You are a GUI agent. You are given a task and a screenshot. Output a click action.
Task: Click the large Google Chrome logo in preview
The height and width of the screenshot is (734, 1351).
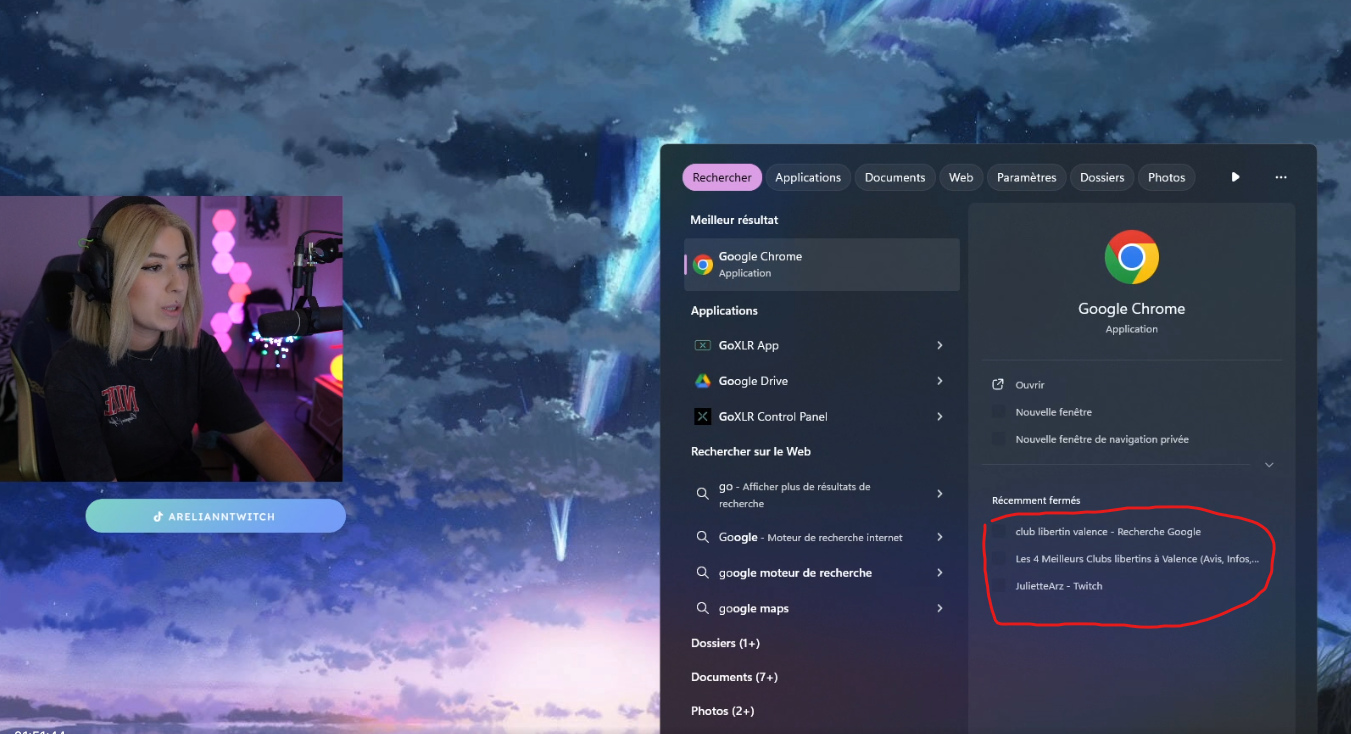tap(1131, 258)
